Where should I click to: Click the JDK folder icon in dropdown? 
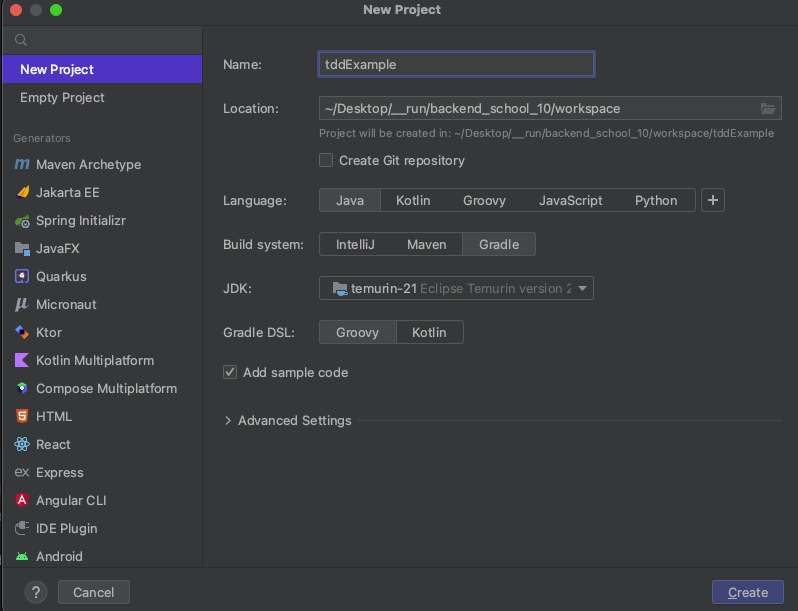[x=339, y=288]
